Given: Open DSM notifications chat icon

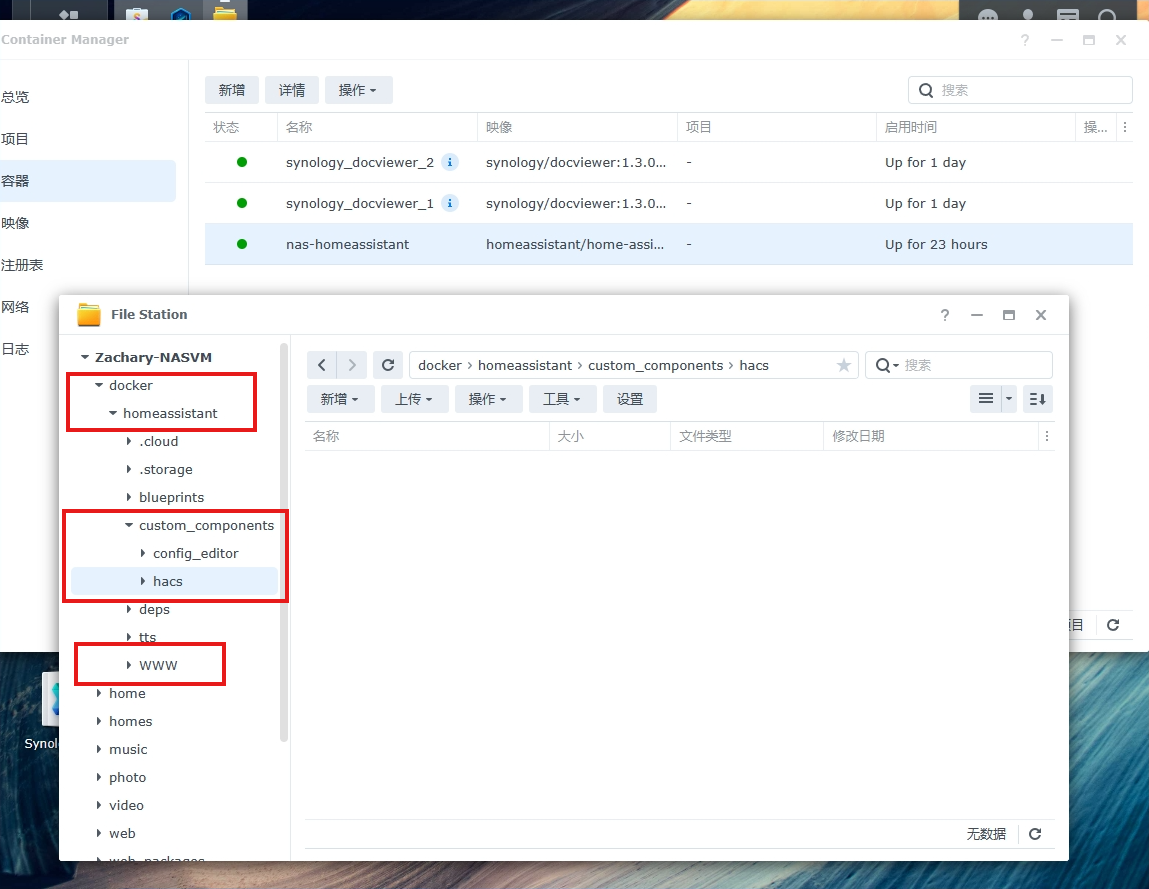Looking at the screenshot, I should pyautogui.click(x=988, y=14).
